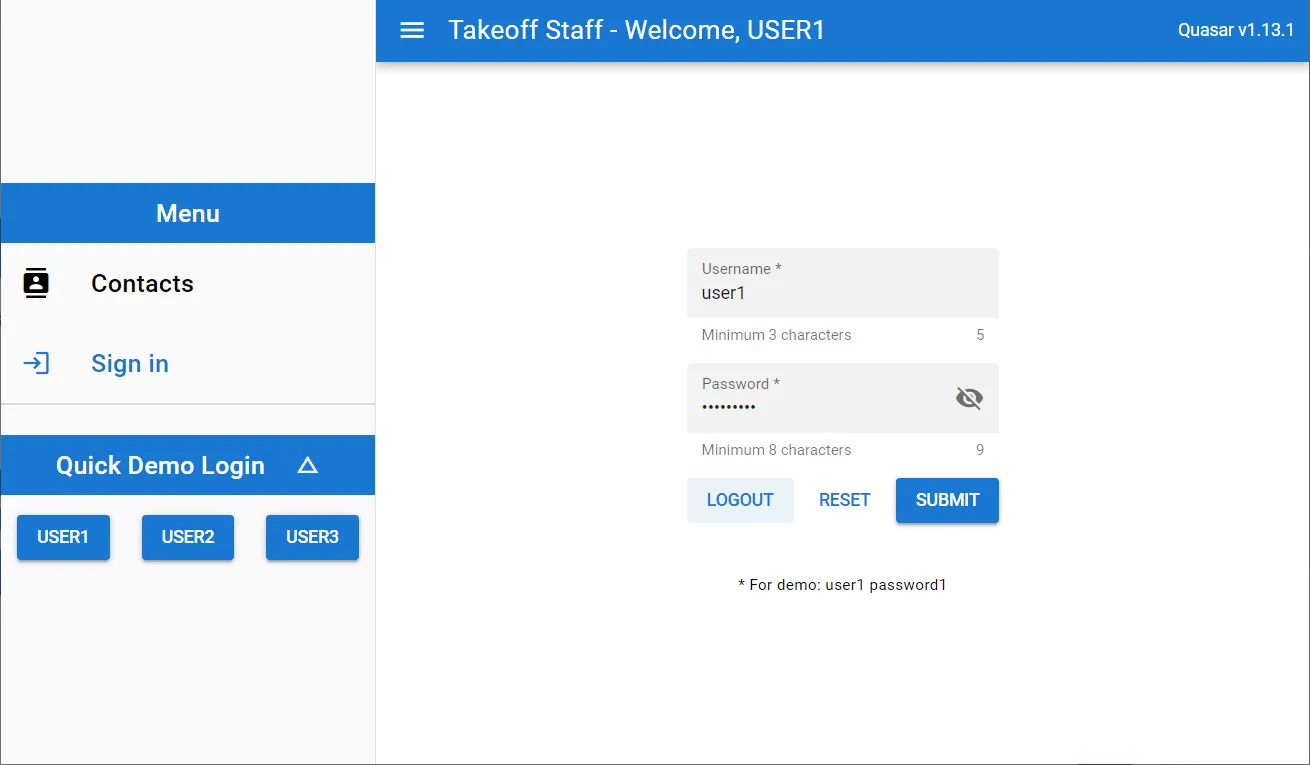Click the demo credentials hint text

[x=842, y=585]
